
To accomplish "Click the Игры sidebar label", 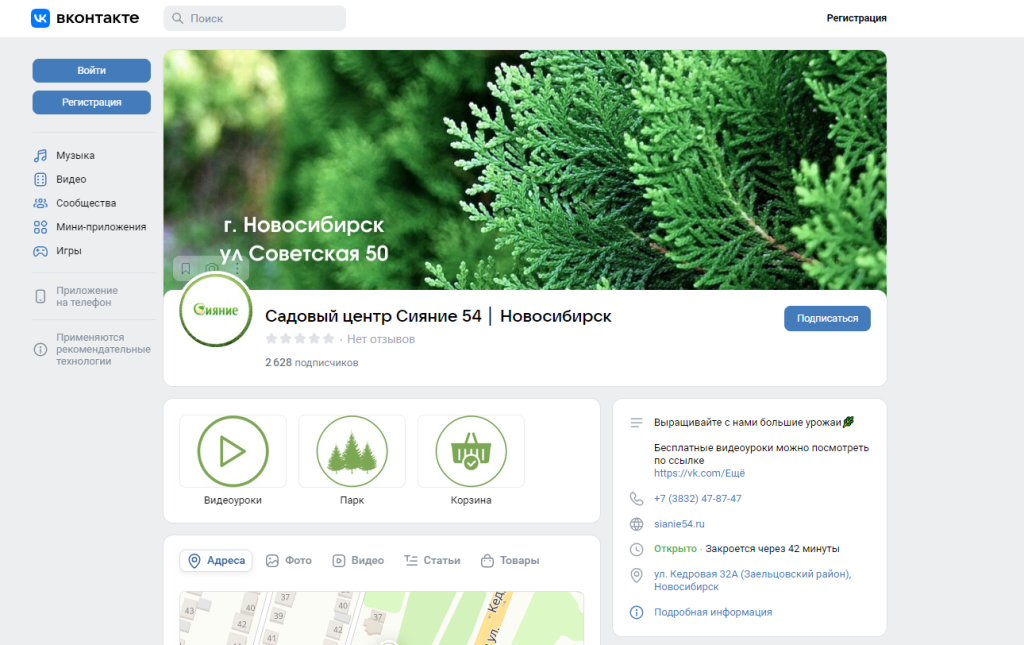I will pyautogui.click(x=69, y=251).
